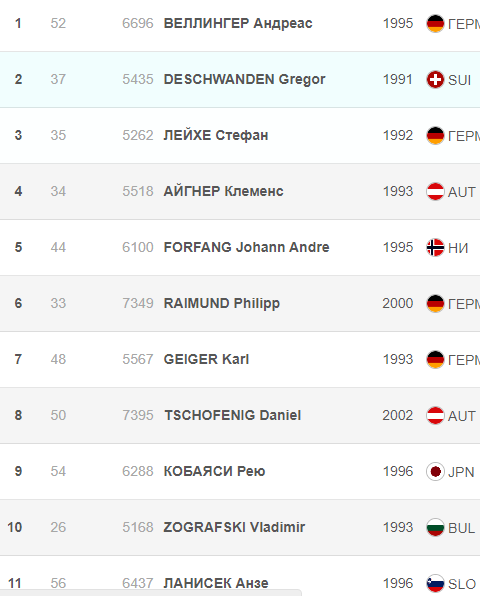Click the ЛАНИСЕК Анзе name

coord(216,583)
